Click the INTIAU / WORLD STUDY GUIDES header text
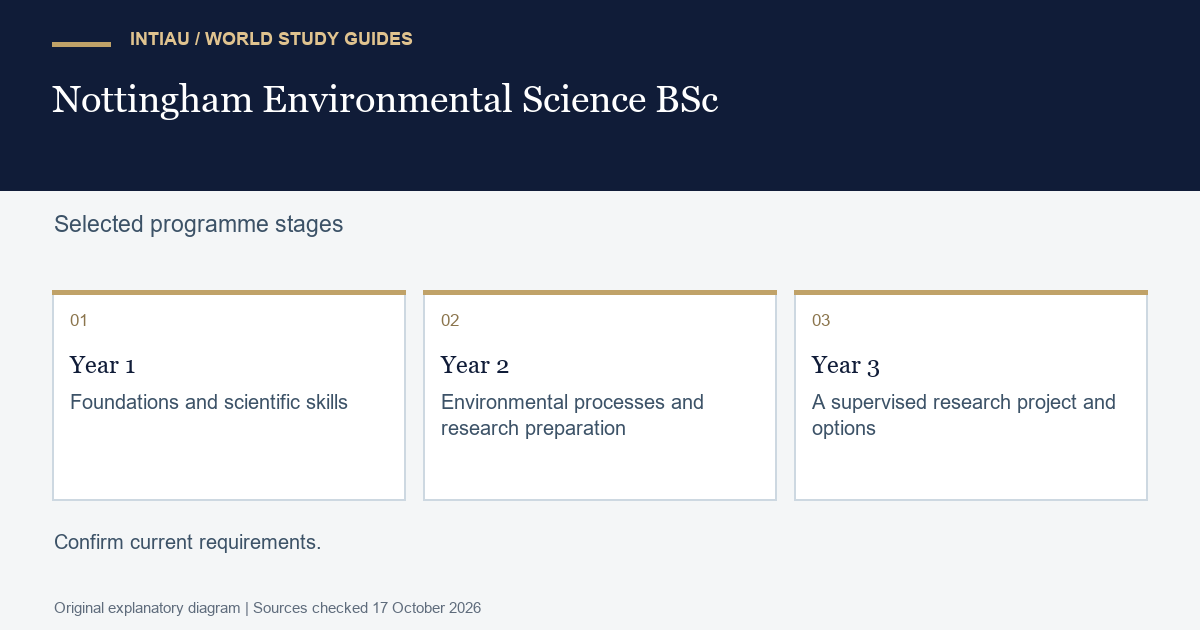The image size is (1200, 630). click(x=271, y=39)
